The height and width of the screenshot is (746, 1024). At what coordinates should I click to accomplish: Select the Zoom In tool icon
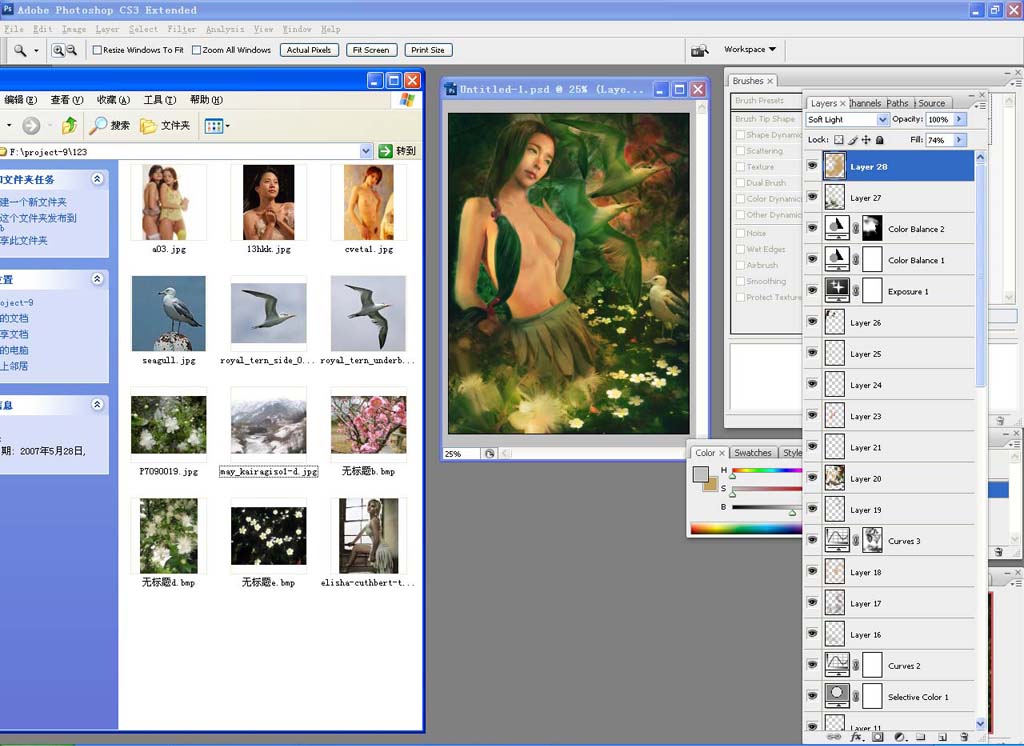(x=58, y=50)
